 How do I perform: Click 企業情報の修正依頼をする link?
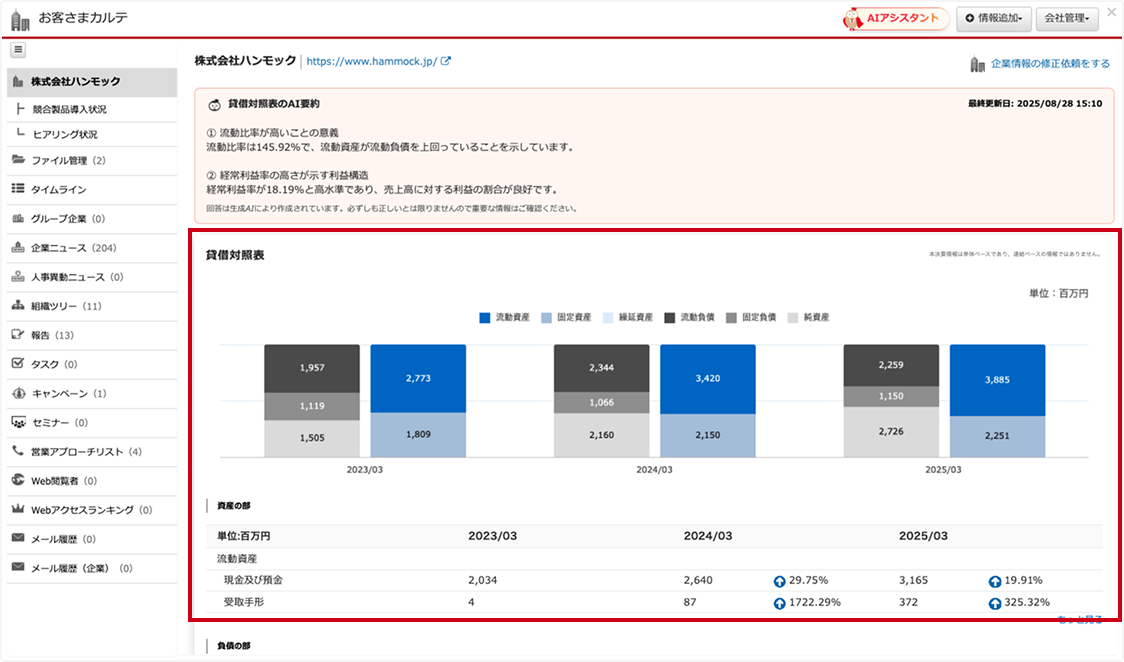point(1049,64)
